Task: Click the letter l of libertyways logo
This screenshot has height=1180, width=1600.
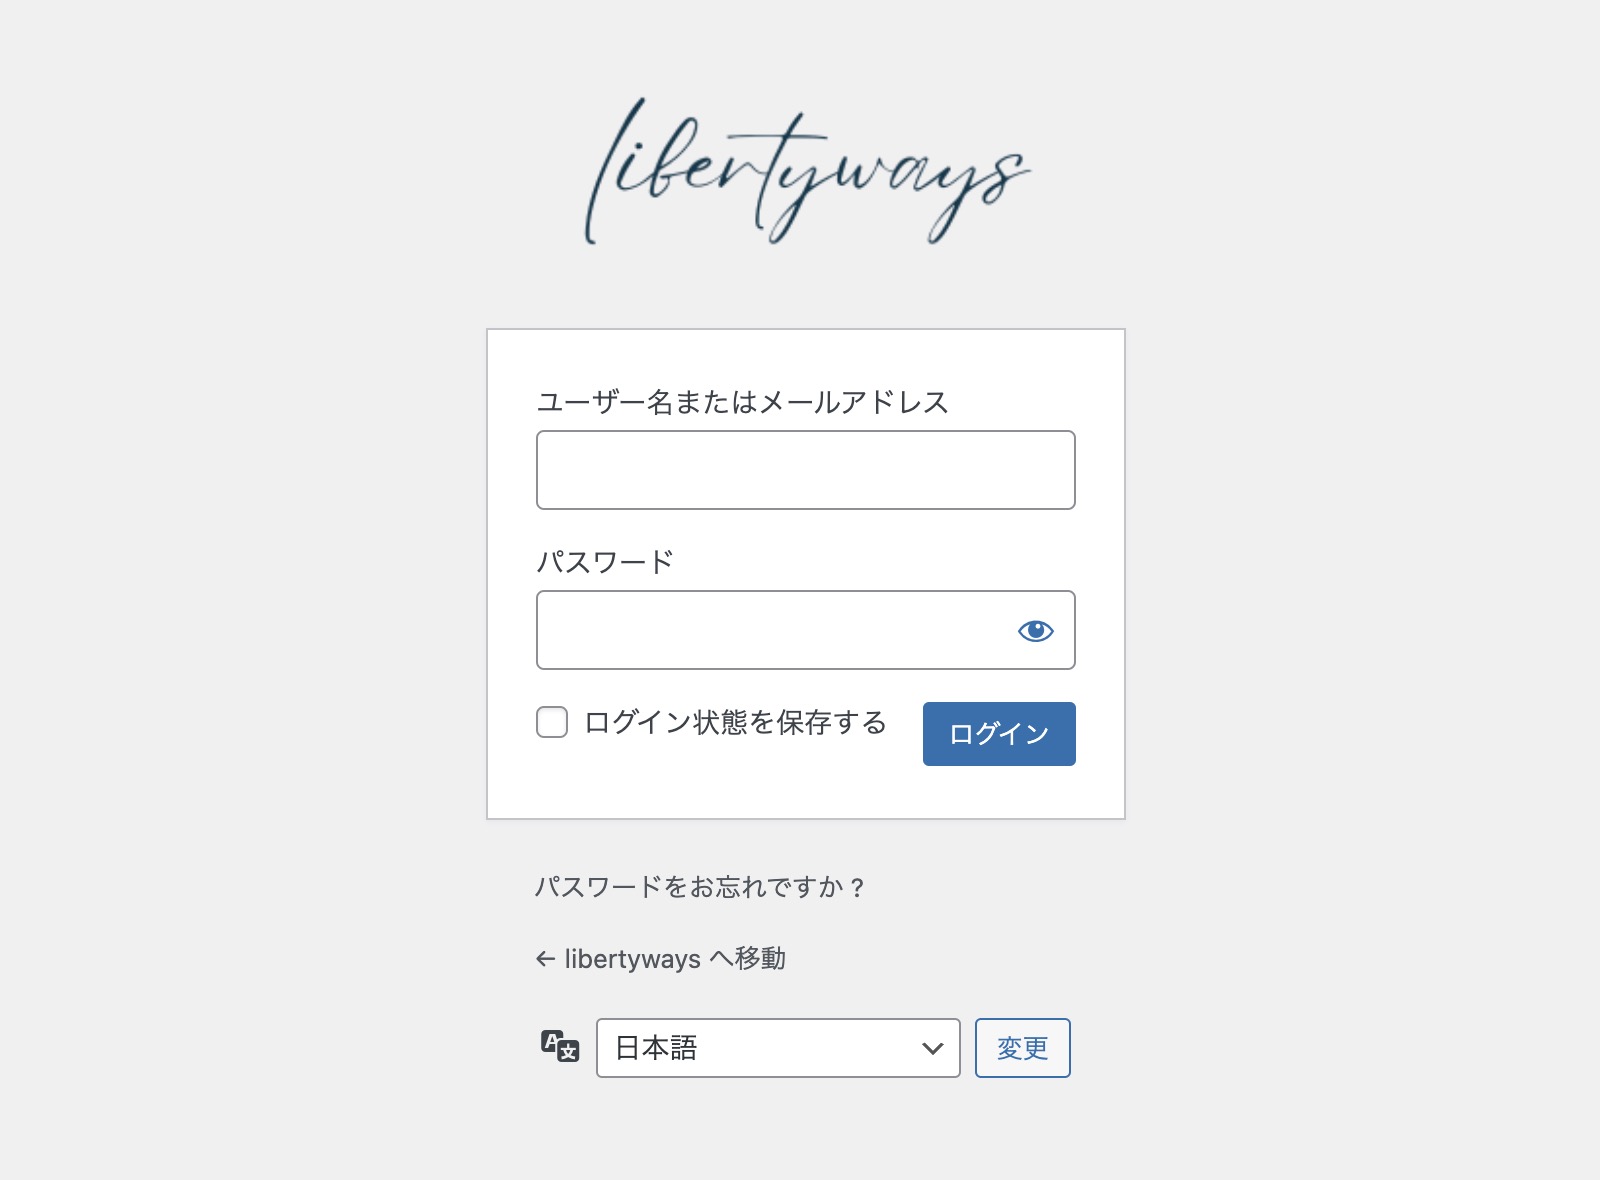Action: (x=614, y=170)
